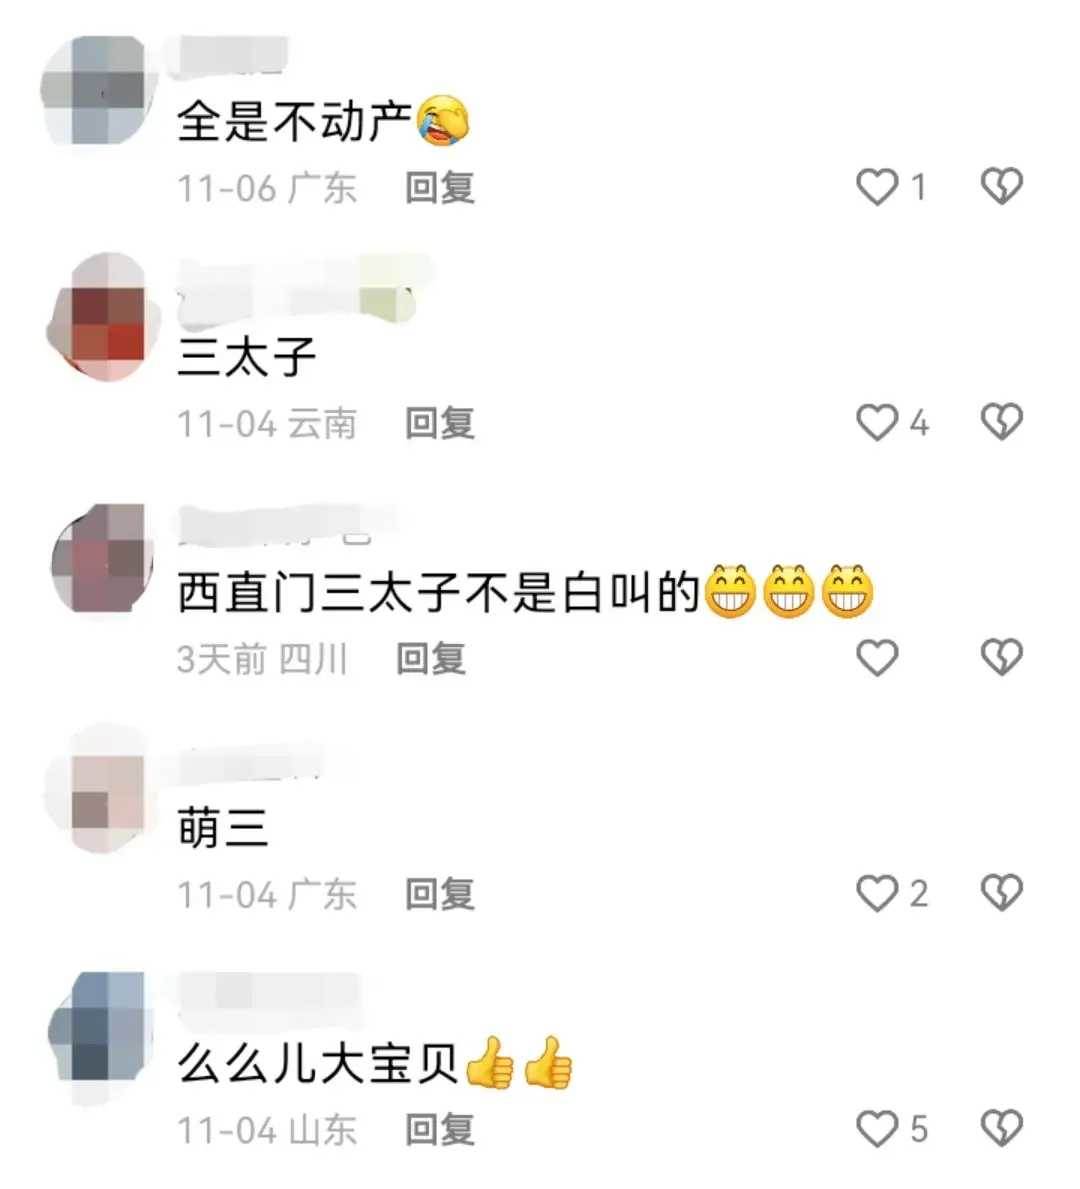Dislike the 西直门三太子不是白叫的 comment
This screenshot has height=1189, width=1080.
(x=1002, y=657)
